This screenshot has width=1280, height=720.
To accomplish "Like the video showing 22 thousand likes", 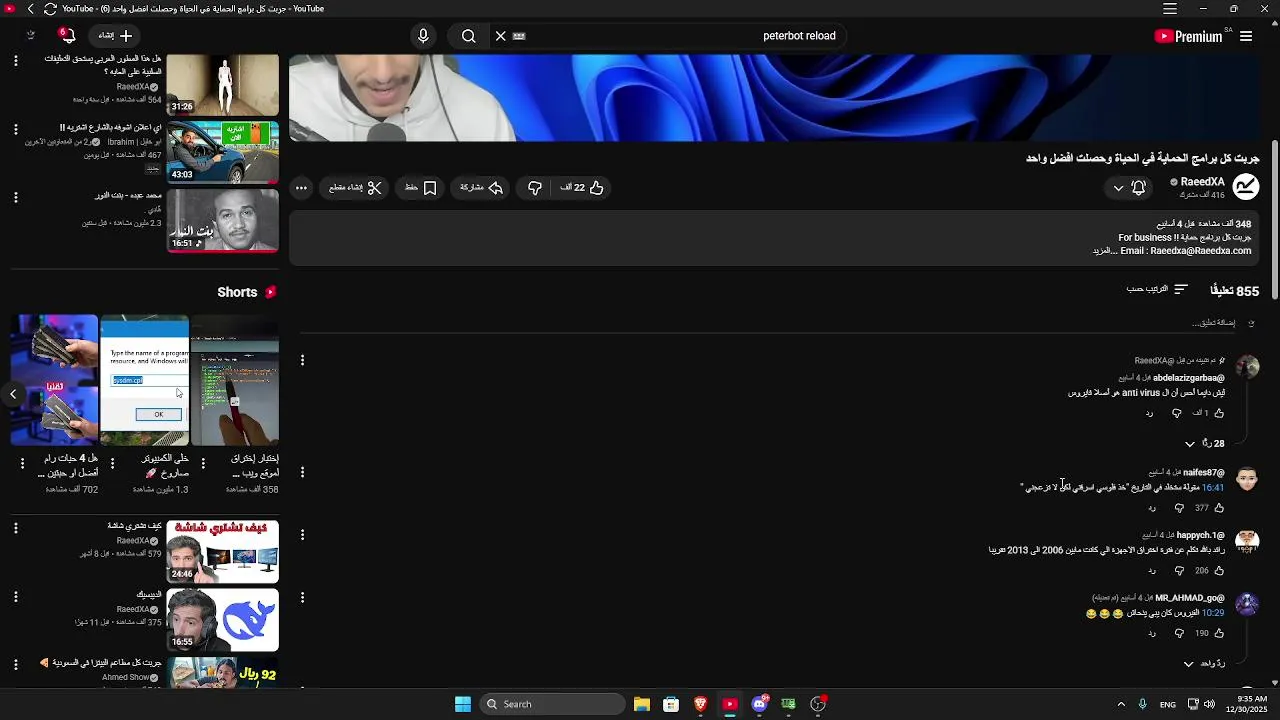I will [x=582, y=188].
